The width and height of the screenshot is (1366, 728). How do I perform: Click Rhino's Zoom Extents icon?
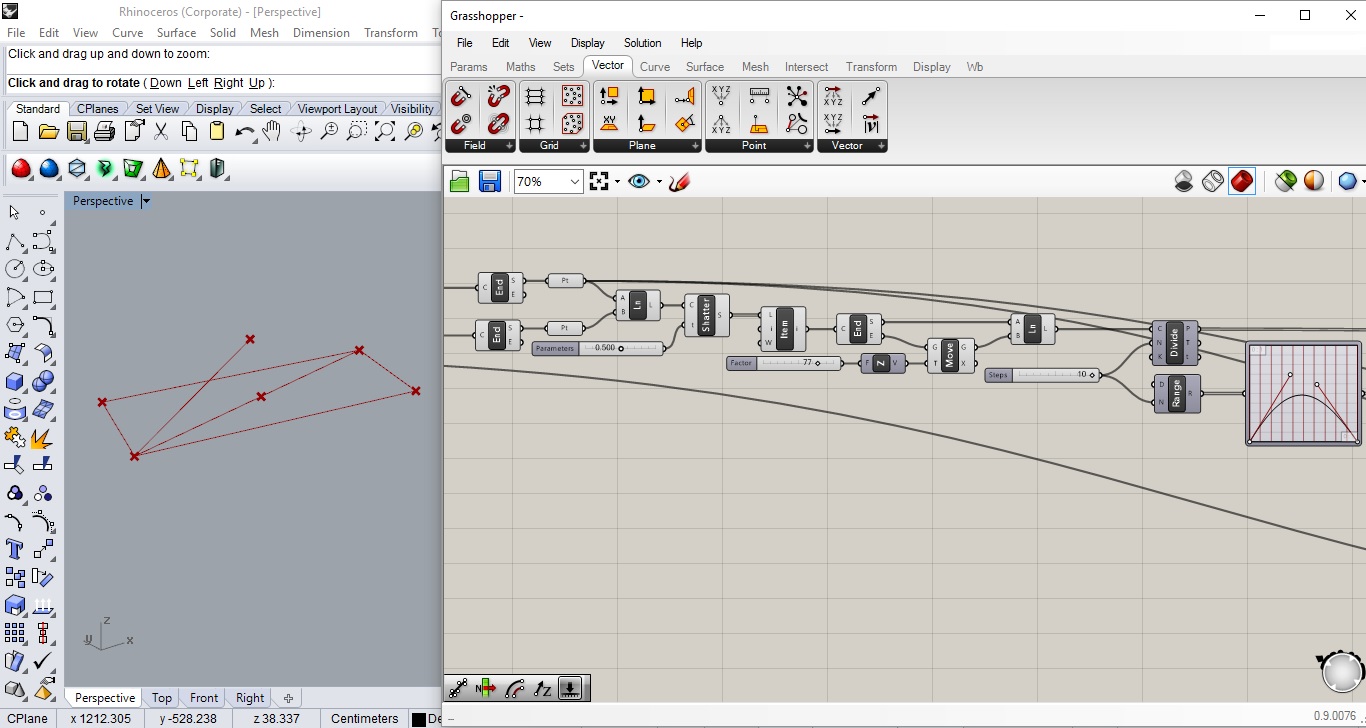tap(385, 131)
